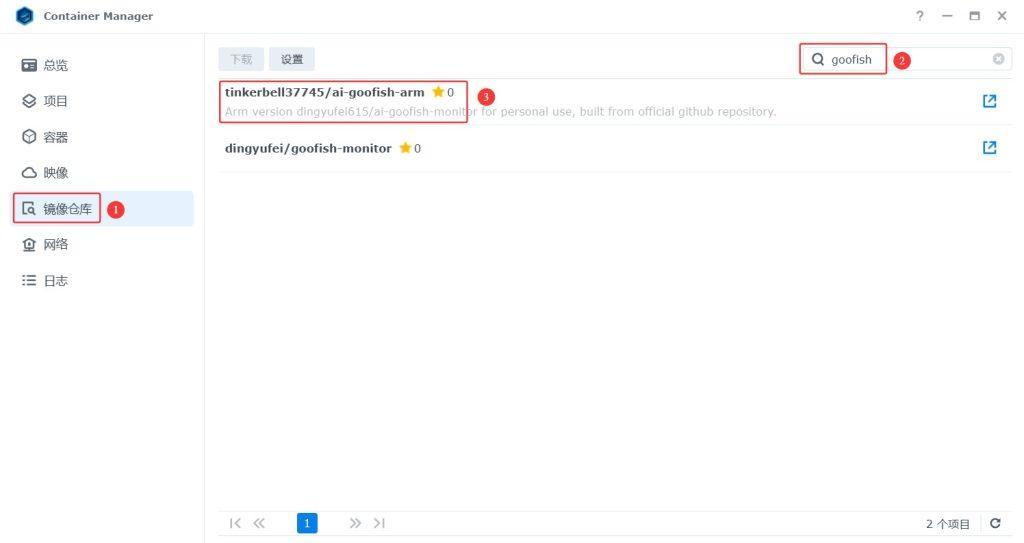The width and height of the screenshot is (1024, 543).
Task: Jump to the last page arrow
Action: pos(379,523)
